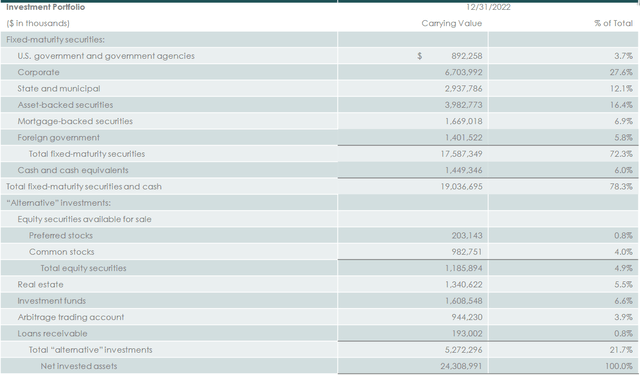The width and height of the screenshot is (640, 375).
Task: Click 'Total fixed-maturity securities and cash' label
Action: [84, 186]
